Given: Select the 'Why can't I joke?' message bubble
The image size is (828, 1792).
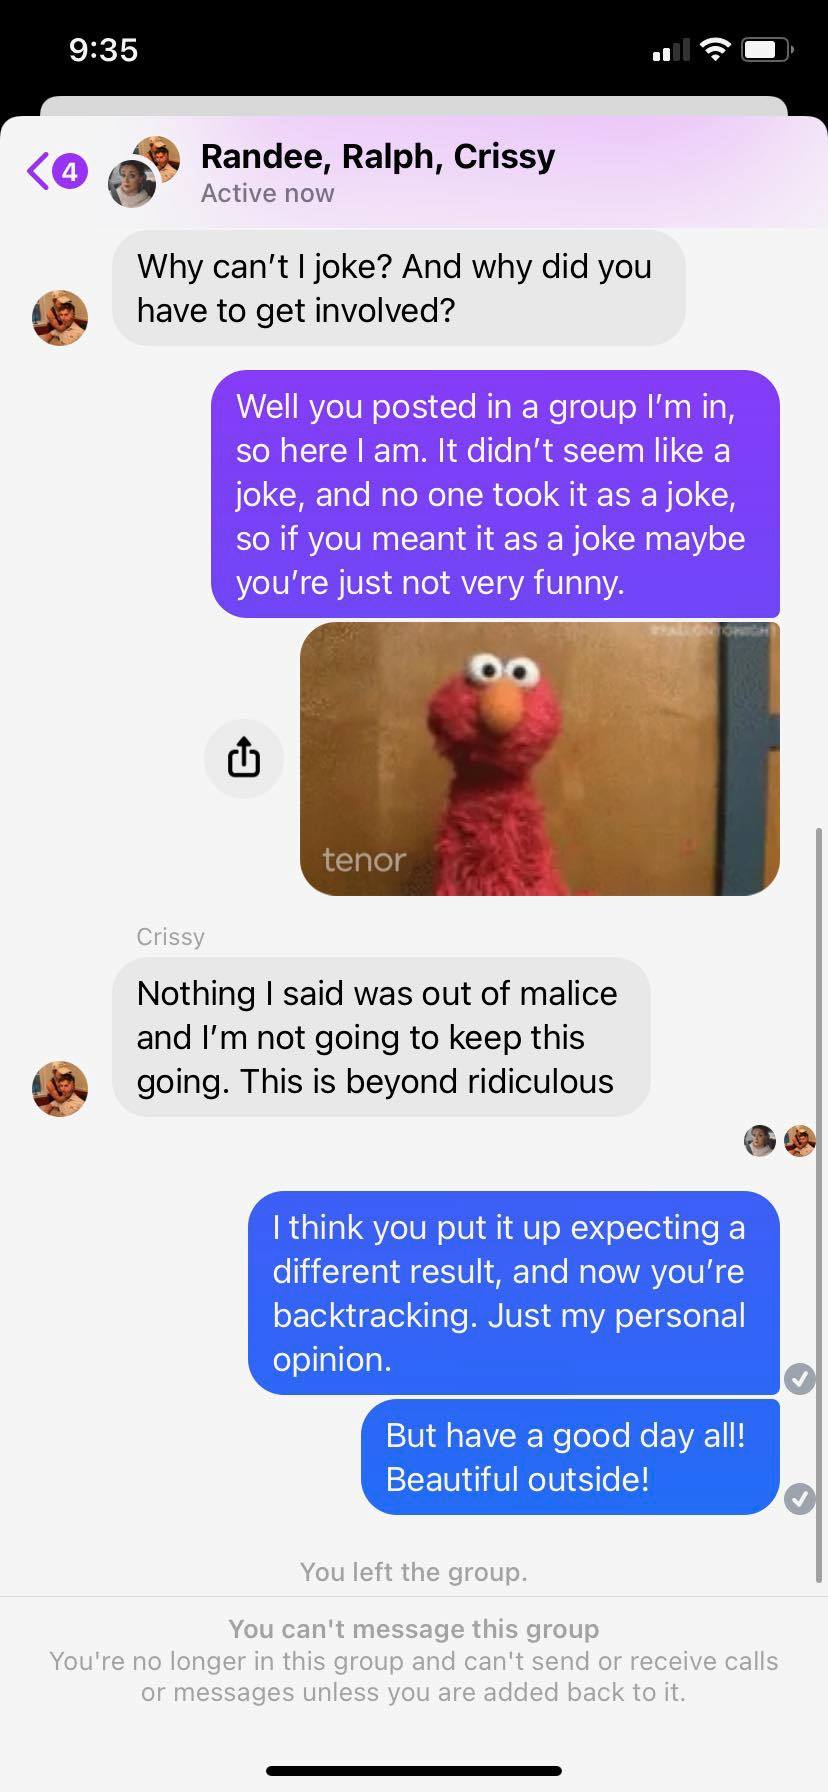Looking at the screenshot, I should 398,288.
